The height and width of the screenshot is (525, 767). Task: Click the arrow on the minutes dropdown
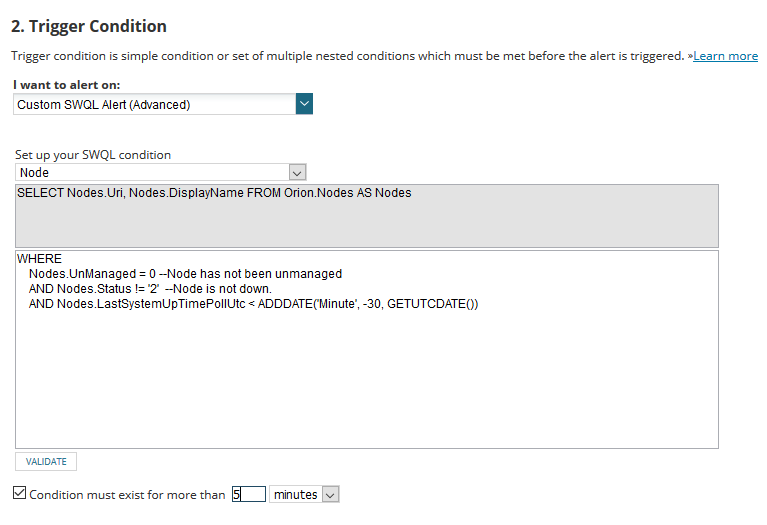pos(331,494)
